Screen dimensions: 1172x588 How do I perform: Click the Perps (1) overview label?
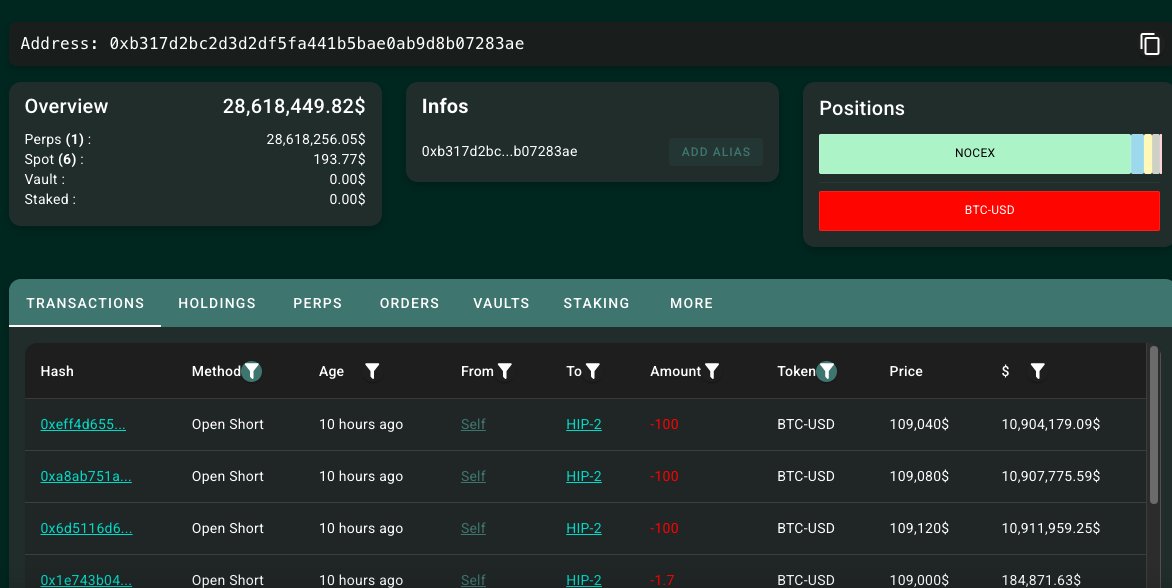[58, 140]
